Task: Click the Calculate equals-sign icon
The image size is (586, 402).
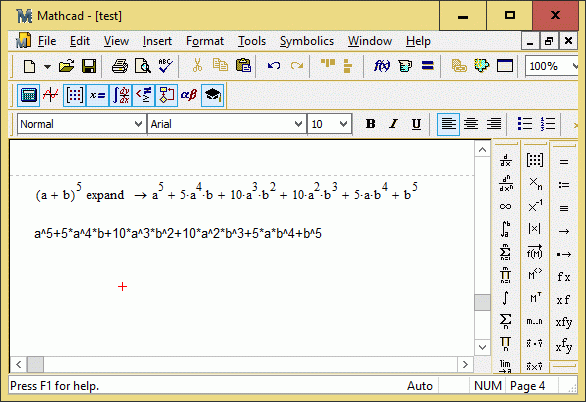Action: [x=428, y=67]
